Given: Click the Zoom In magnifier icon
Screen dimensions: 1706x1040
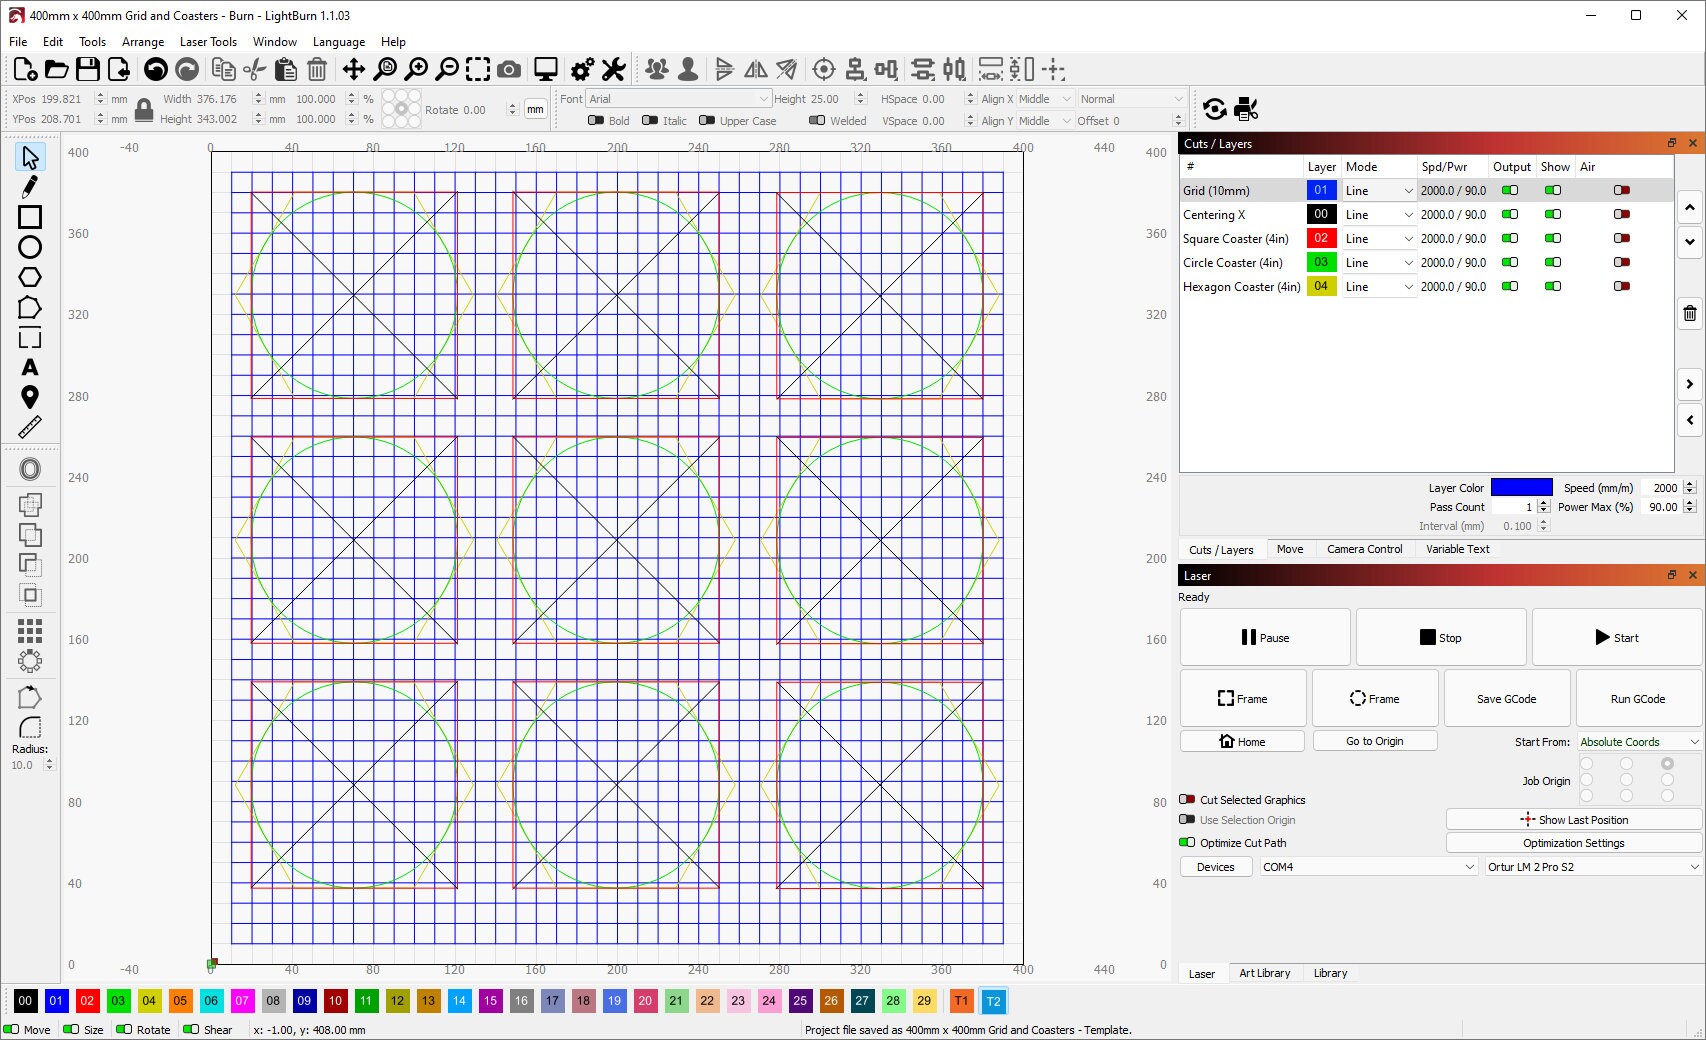Looking at the screenshot, I should pyautogui.click(x=416, y=69).
